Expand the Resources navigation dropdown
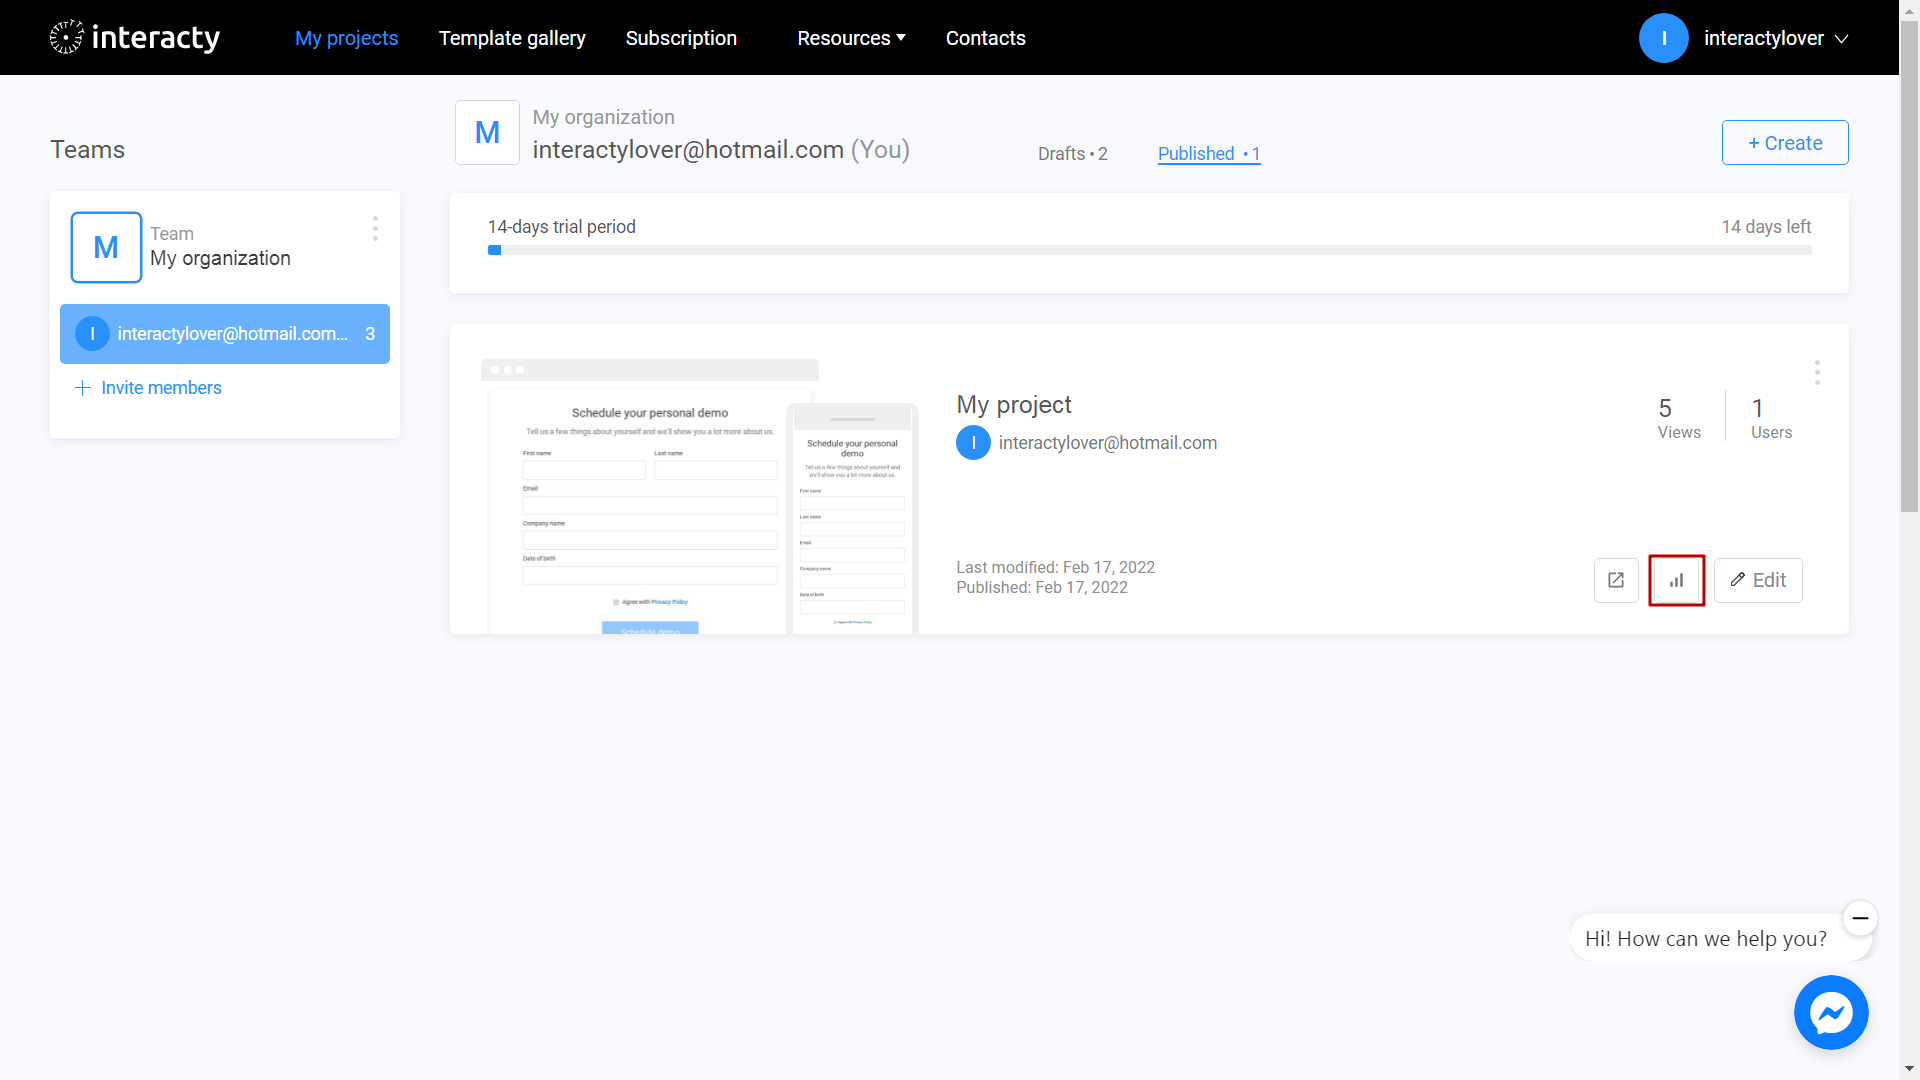Screen dimensions: 1920x1080 tap(849, 37)
